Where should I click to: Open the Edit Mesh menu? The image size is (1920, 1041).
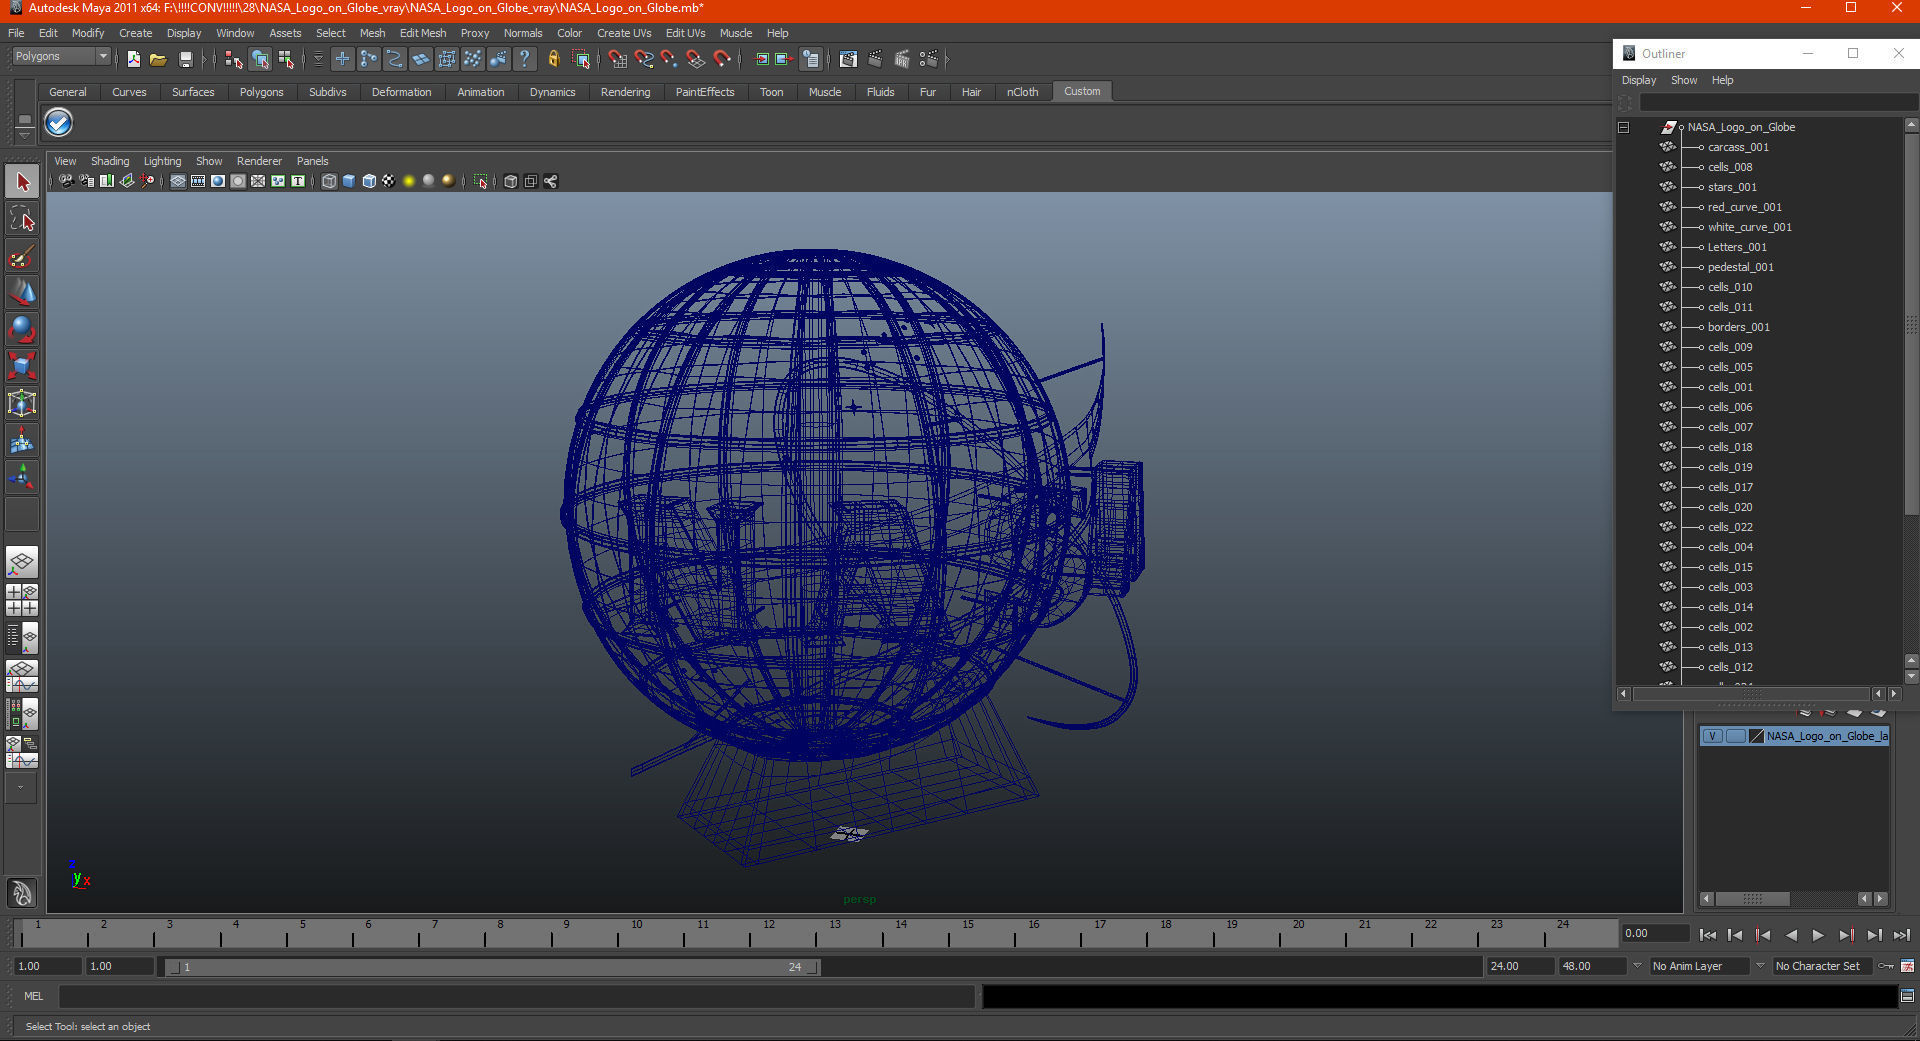(423, 33)
